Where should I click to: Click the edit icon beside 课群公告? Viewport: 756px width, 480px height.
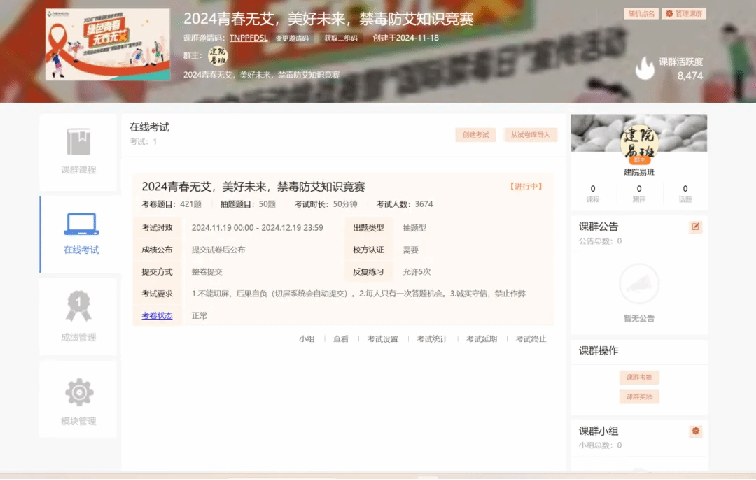pyautogui.click(x=696, y=227)
